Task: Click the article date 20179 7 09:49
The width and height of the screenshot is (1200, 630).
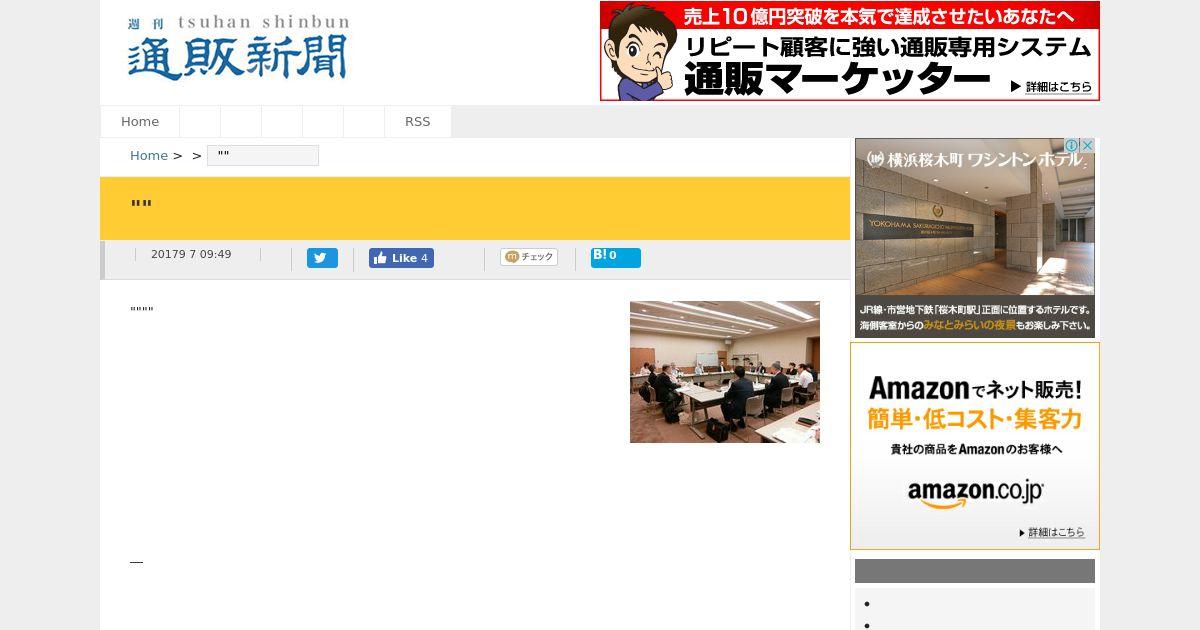Action: tap(191, 255)
